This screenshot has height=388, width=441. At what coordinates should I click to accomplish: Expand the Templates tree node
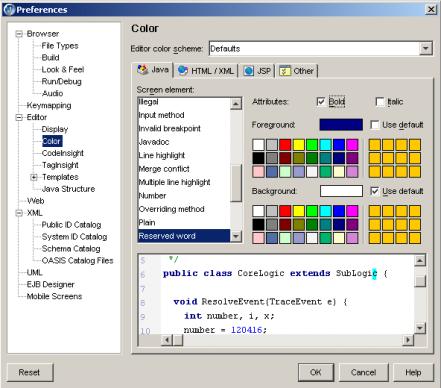point(34,177)
